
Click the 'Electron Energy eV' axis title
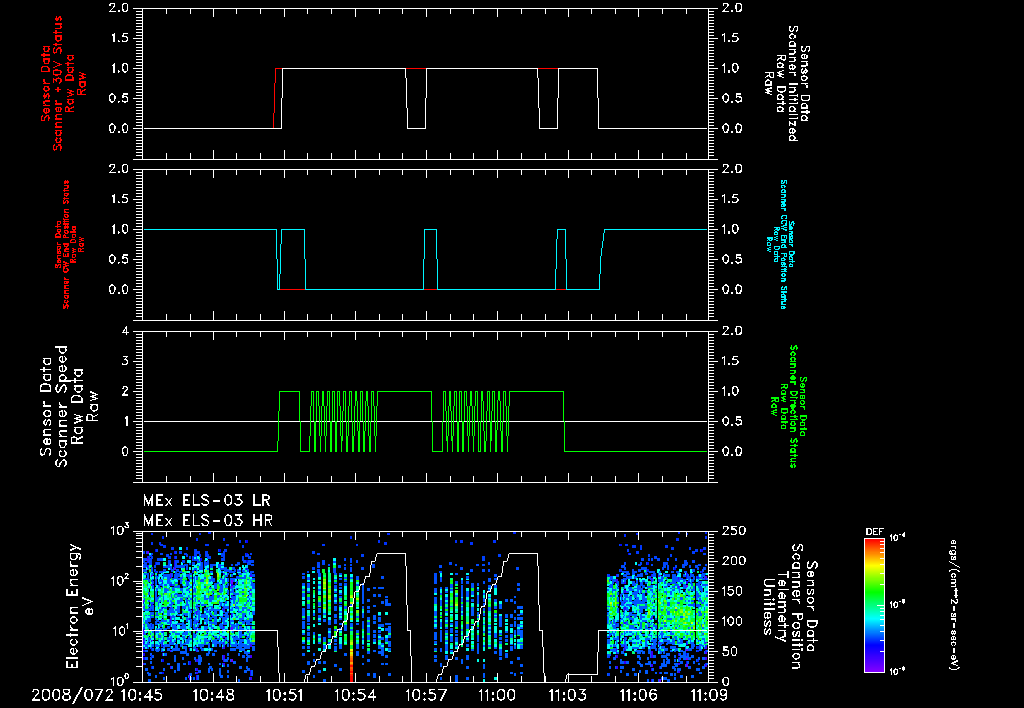click(80, 605)
